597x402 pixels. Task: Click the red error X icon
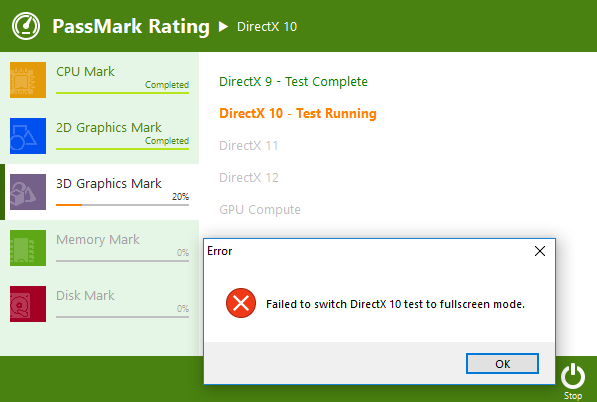[241, 303]
